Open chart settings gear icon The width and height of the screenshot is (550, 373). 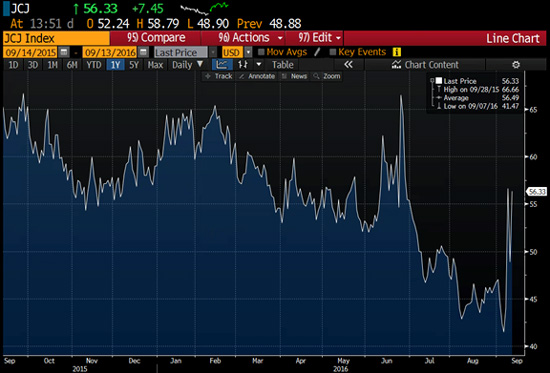pos(516,65)
